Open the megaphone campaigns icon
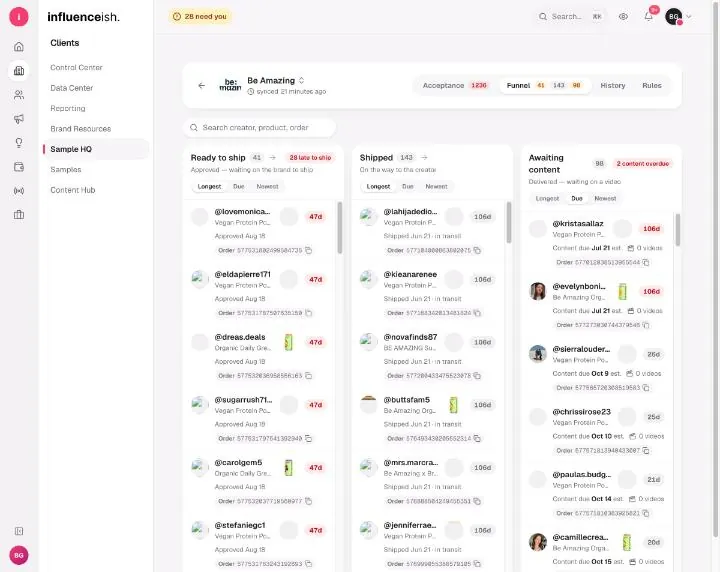 [19, 119]
